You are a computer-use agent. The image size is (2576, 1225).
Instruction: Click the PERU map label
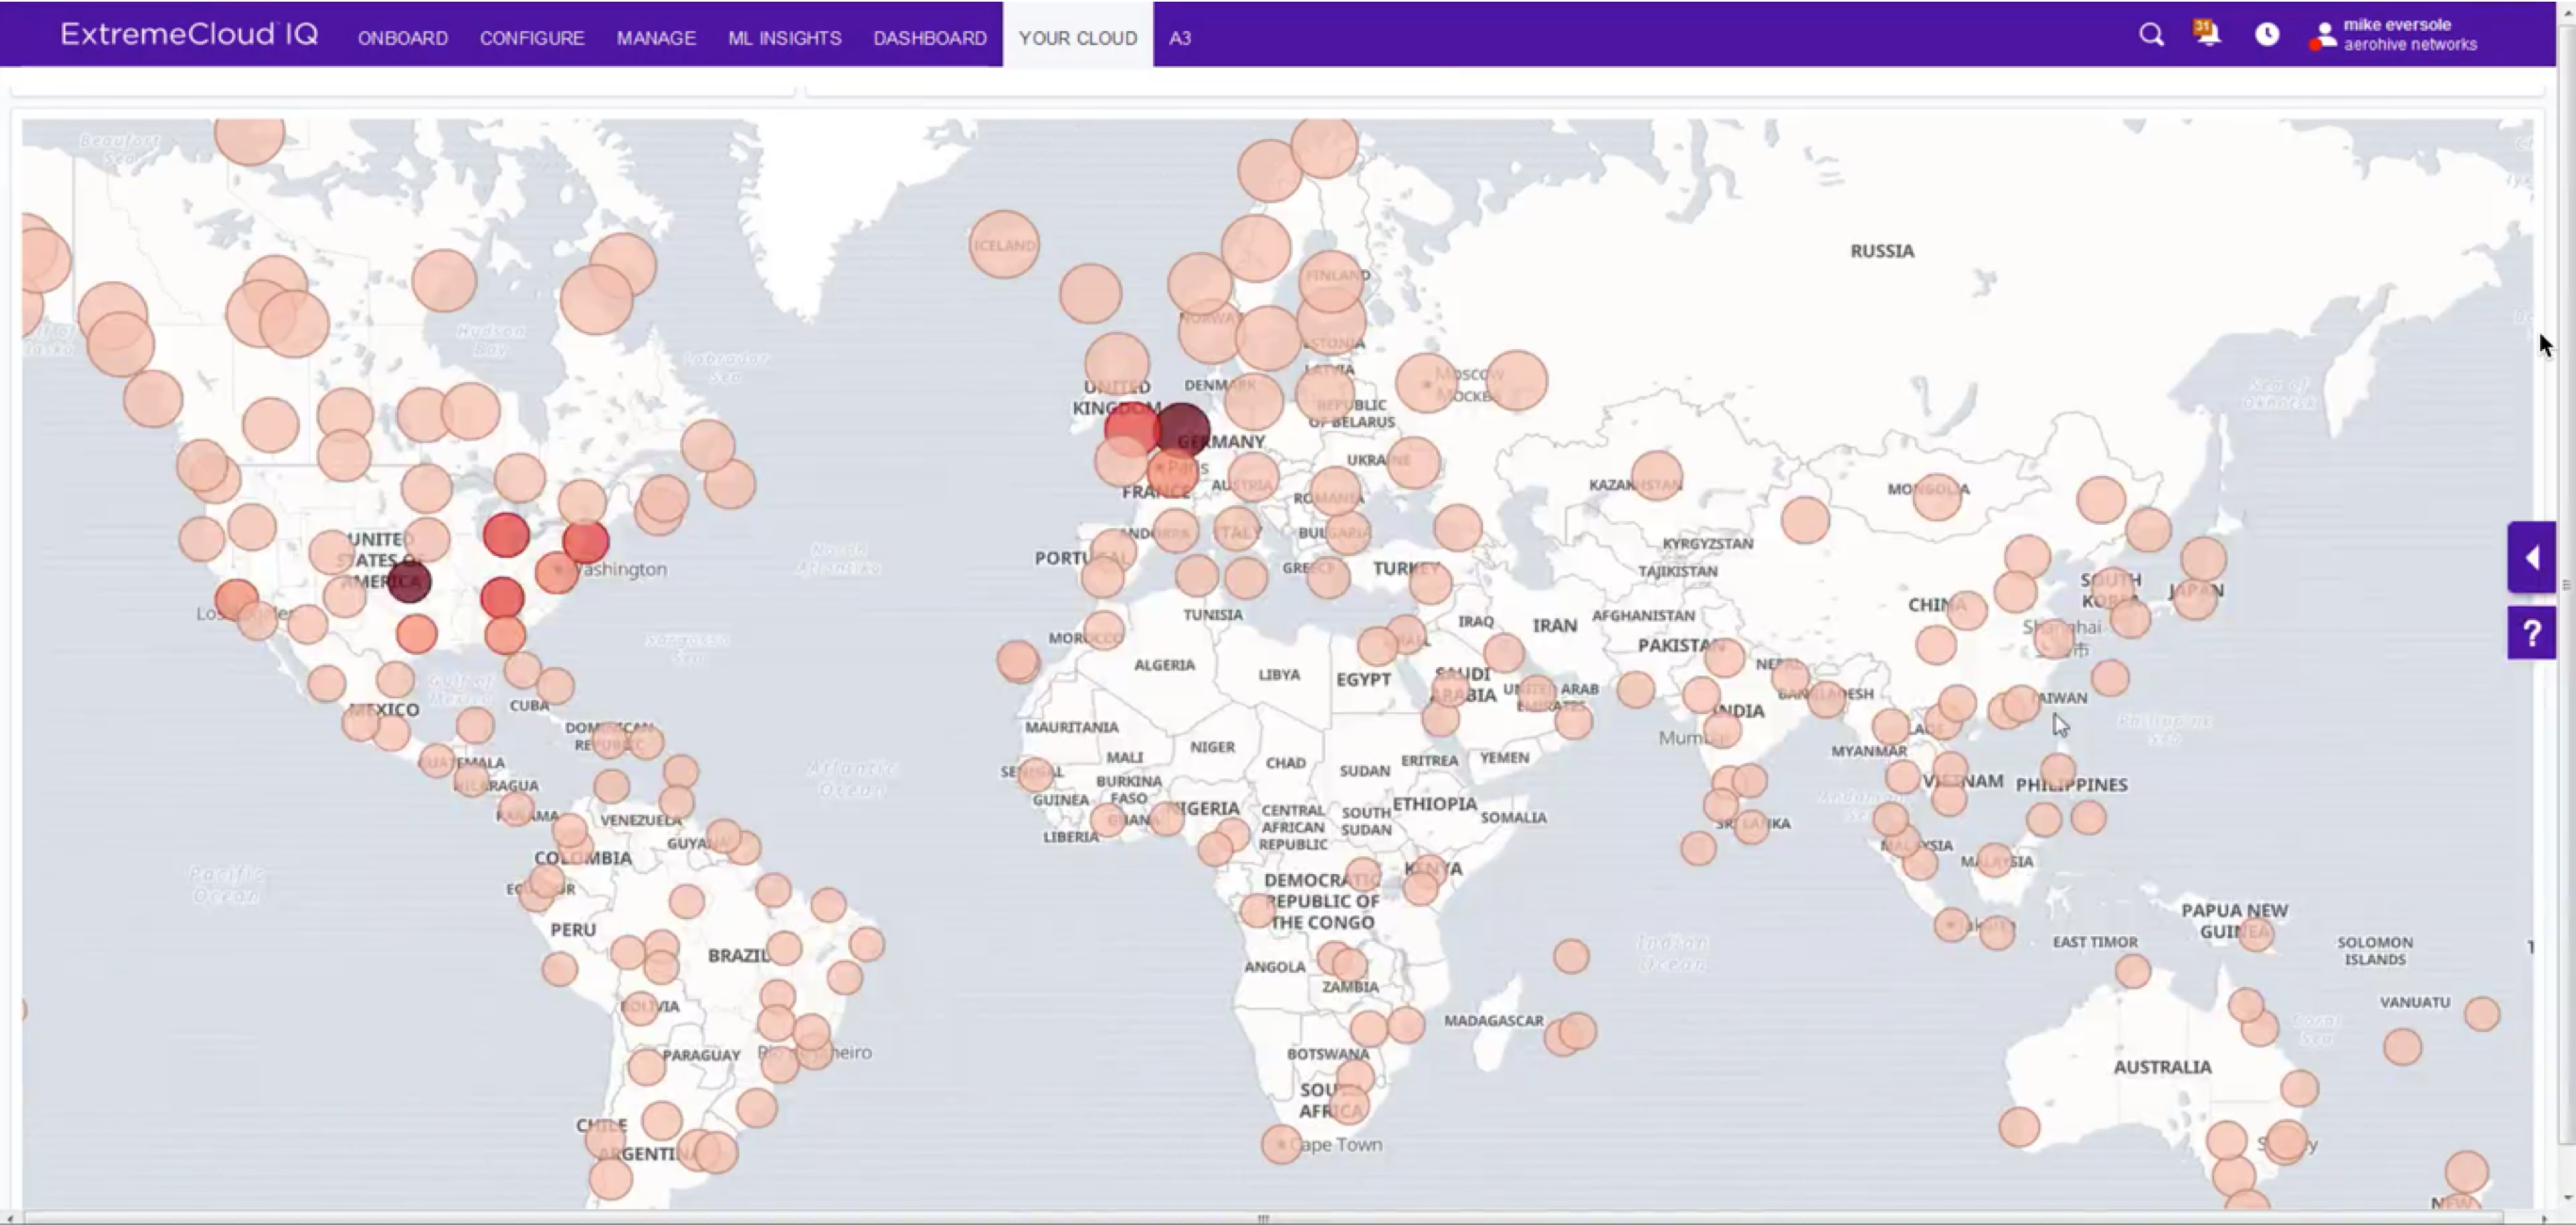(x=573, y=930)
